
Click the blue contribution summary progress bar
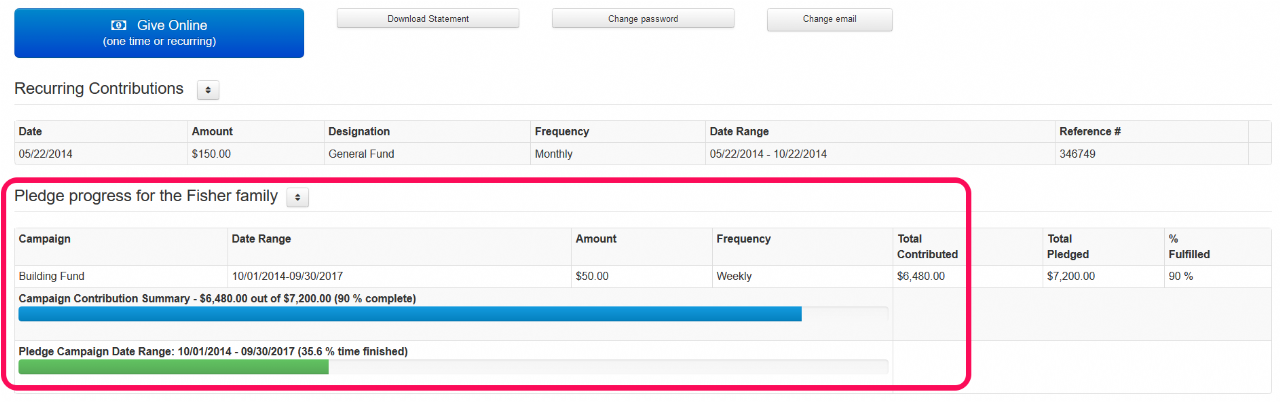[410, 314]
